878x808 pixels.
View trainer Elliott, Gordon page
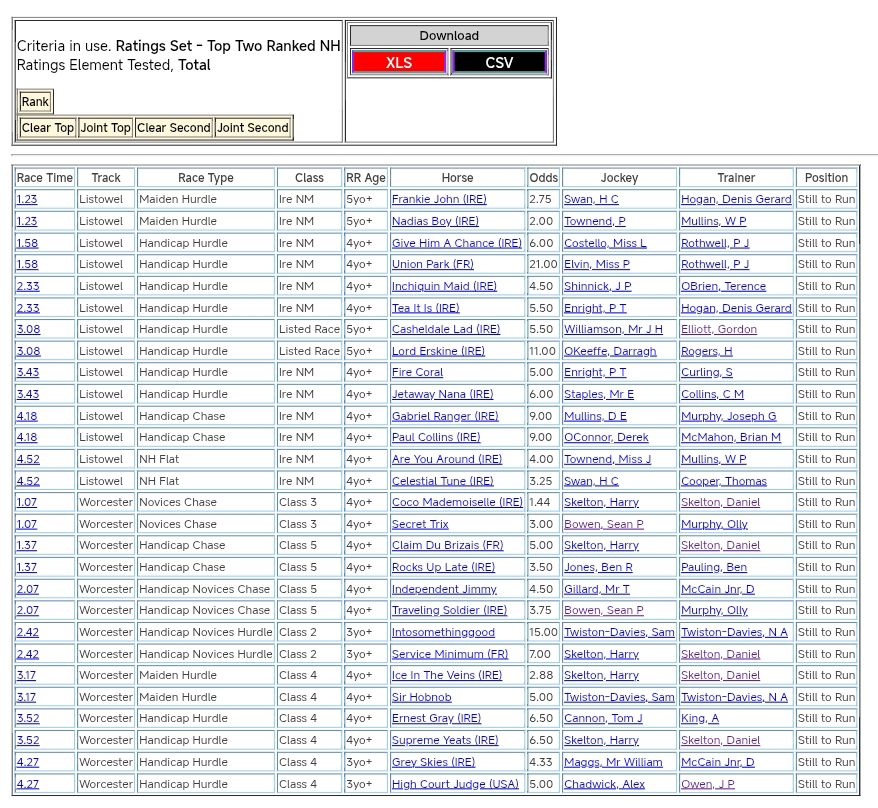(x=718, y=330)
